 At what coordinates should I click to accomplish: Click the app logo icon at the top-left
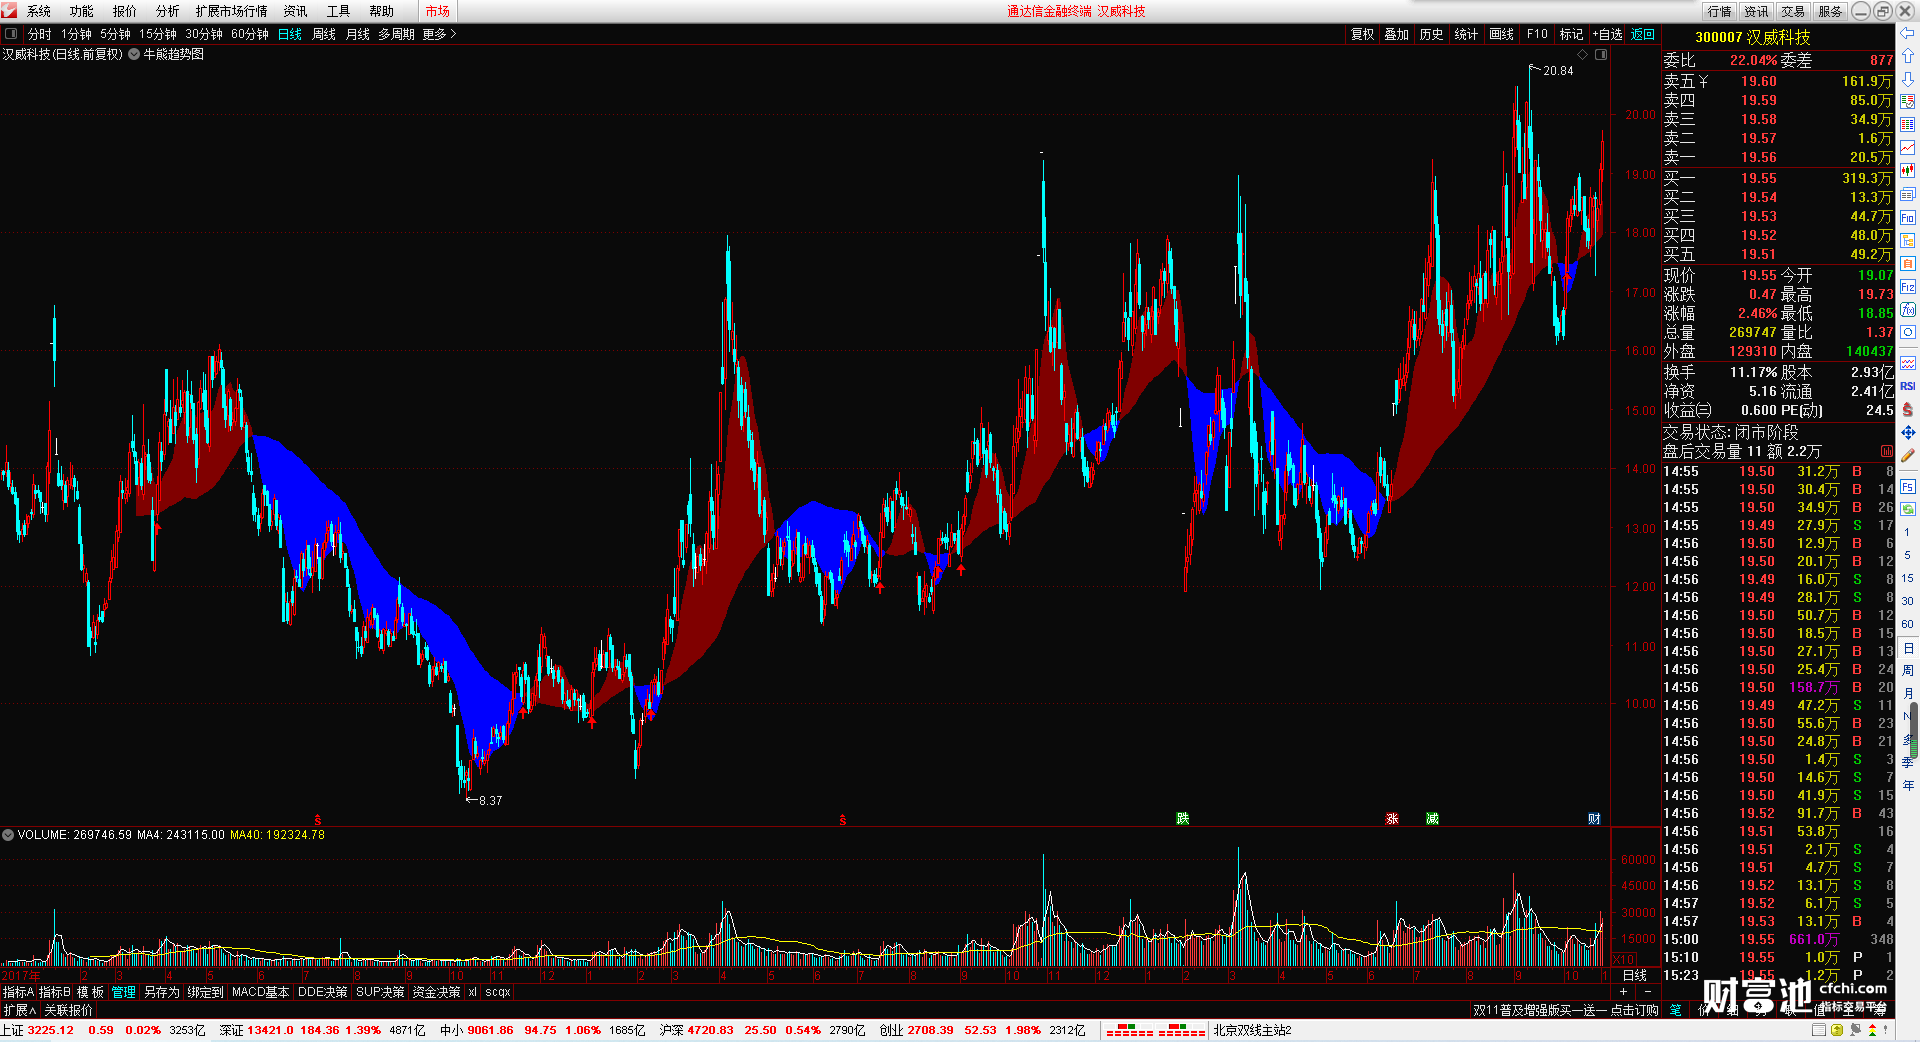(x=9, y=11)
